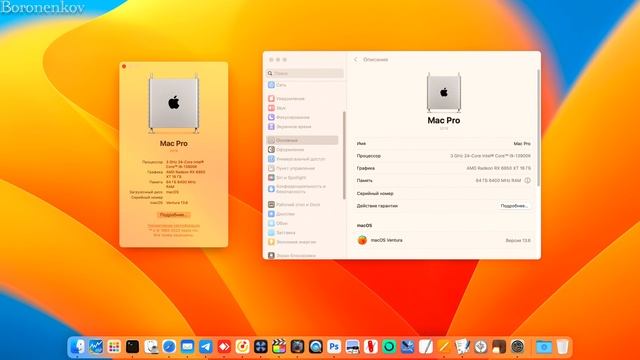Image resolution: width=640 pixels, height=360 pixels.
Task: Select Основные in the settings sidebar
Action: [302, 140]
